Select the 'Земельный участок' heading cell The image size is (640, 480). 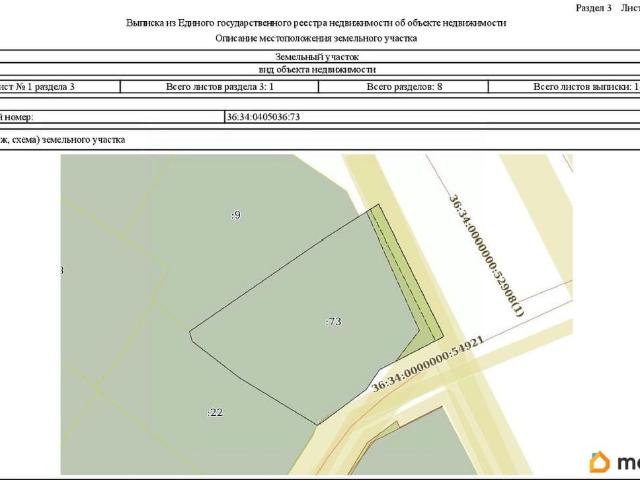click(317, 57)
